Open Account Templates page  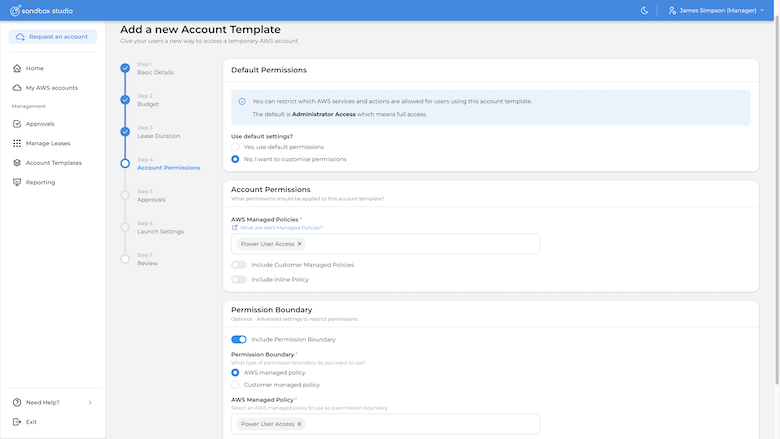click(53, 163)
